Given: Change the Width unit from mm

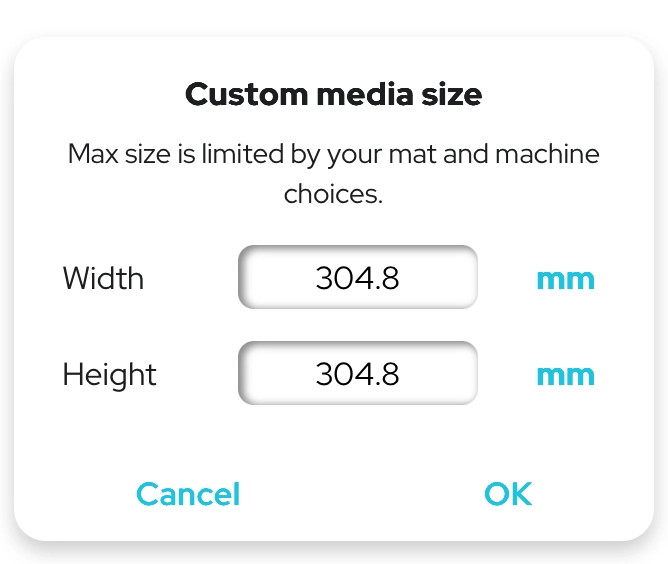Looking at the screenshot, I should (x=565, y=278).
